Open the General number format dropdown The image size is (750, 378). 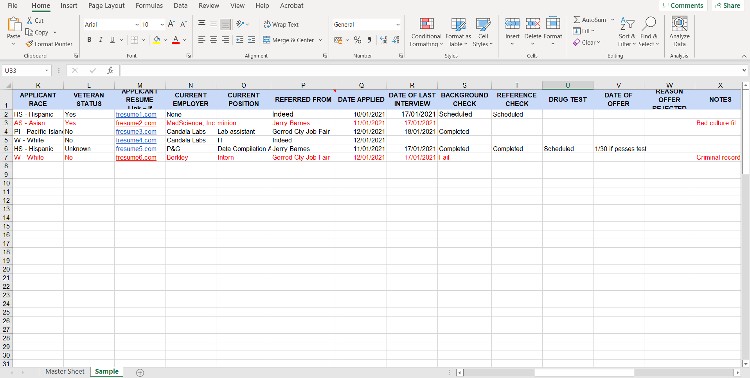[x=398, y=24]
